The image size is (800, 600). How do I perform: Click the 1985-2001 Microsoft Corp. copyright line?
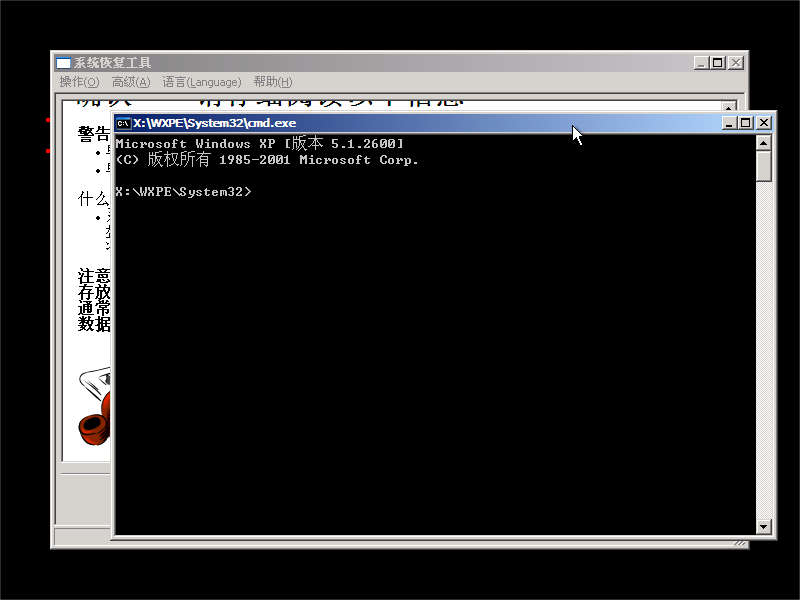[x=267, y=160]
